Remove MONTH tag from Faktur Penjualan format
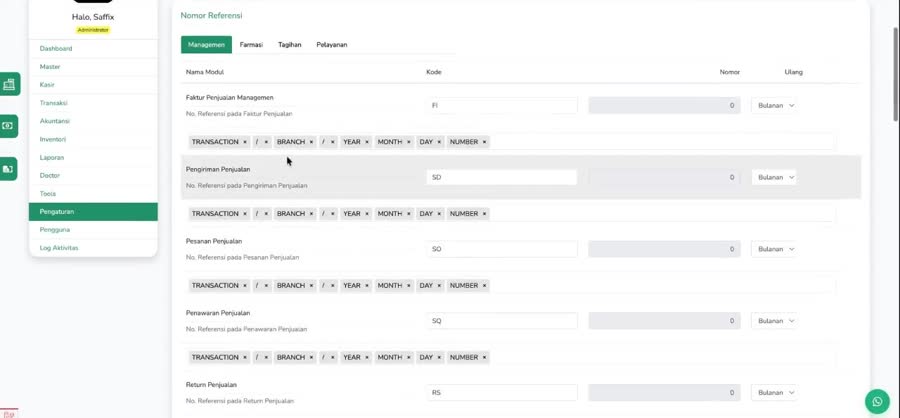This screenshot has height=418, width=900. point(409,142)
